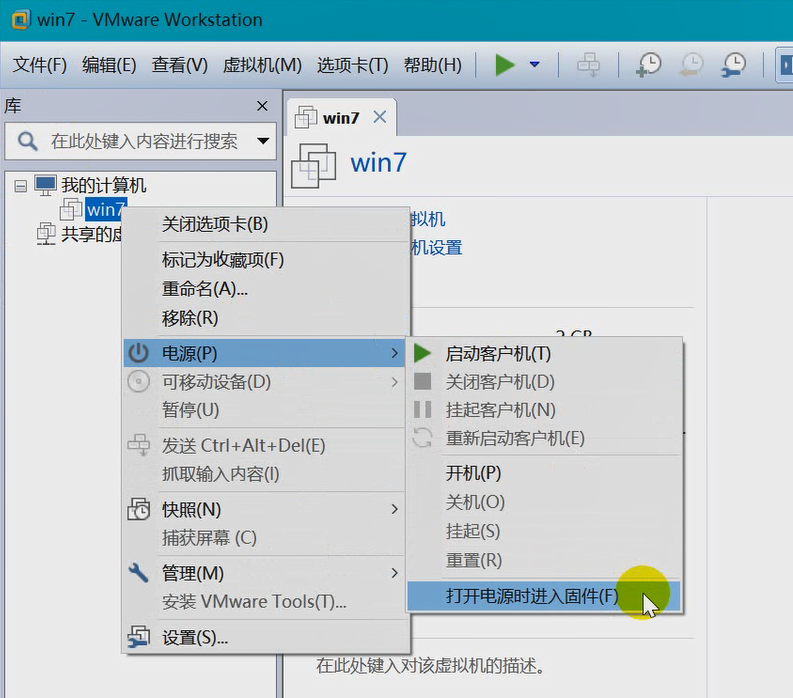Select 我的计算机 in the library tree
Image resolution: width=793 pixels, height=698 pixels.
(104, 185)
